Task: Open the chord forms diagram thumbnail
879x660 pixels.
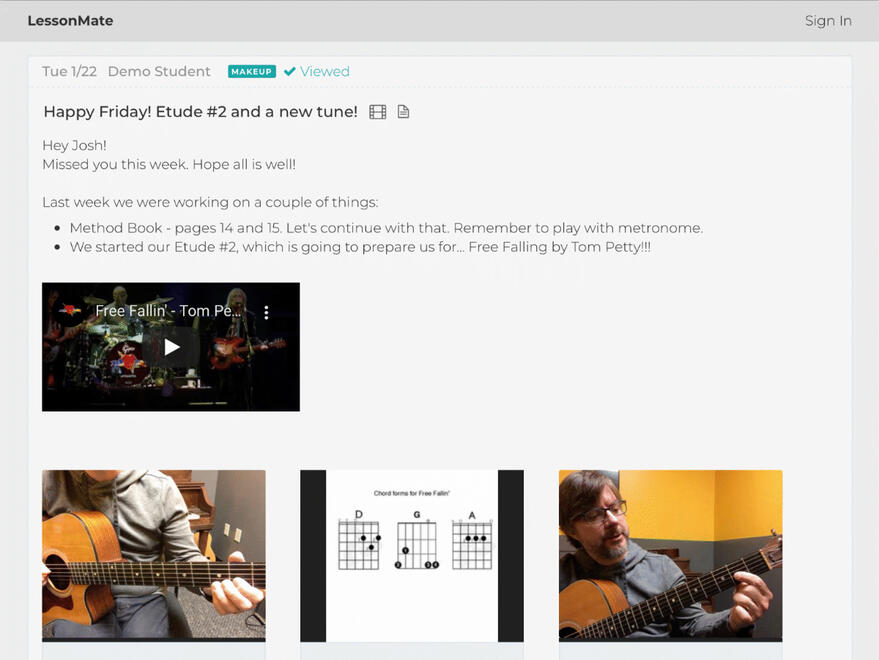Action: (x=412, y=555)
